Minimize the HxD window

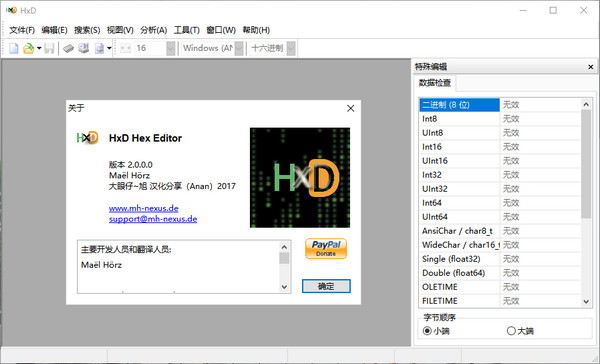coord(523,10)
